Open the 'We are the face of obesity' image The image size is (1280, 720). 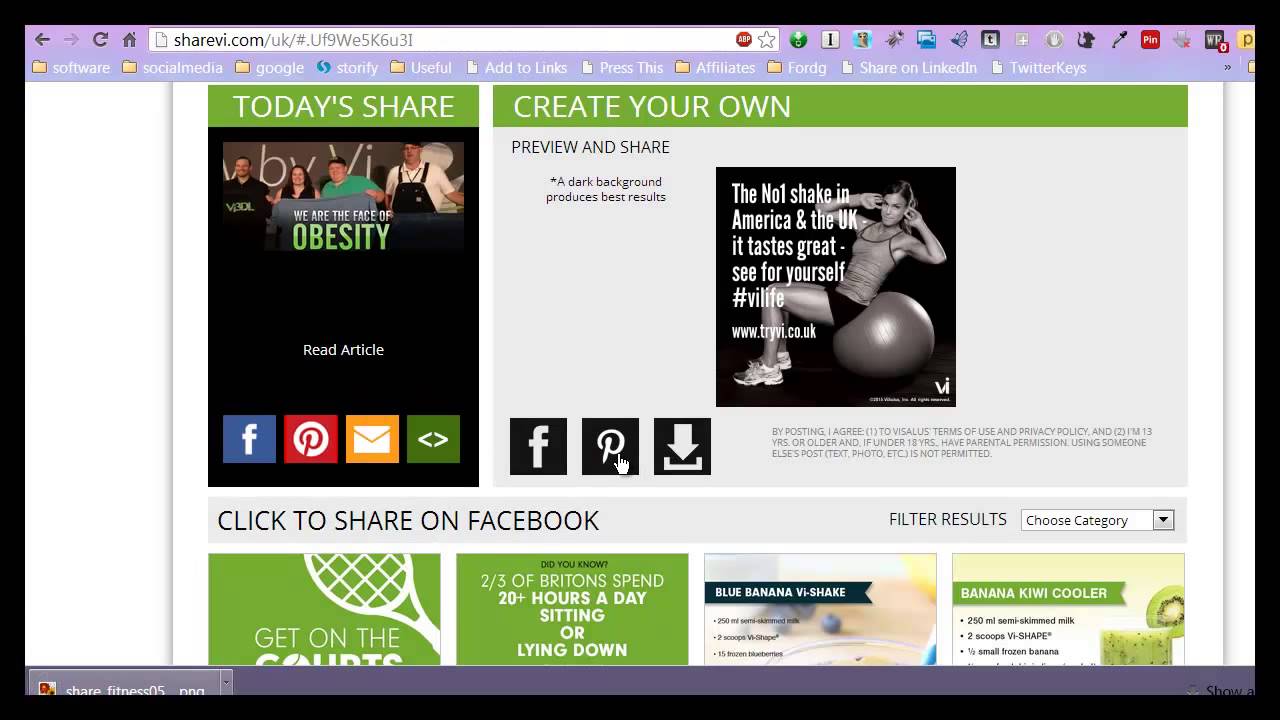(343, 196)
